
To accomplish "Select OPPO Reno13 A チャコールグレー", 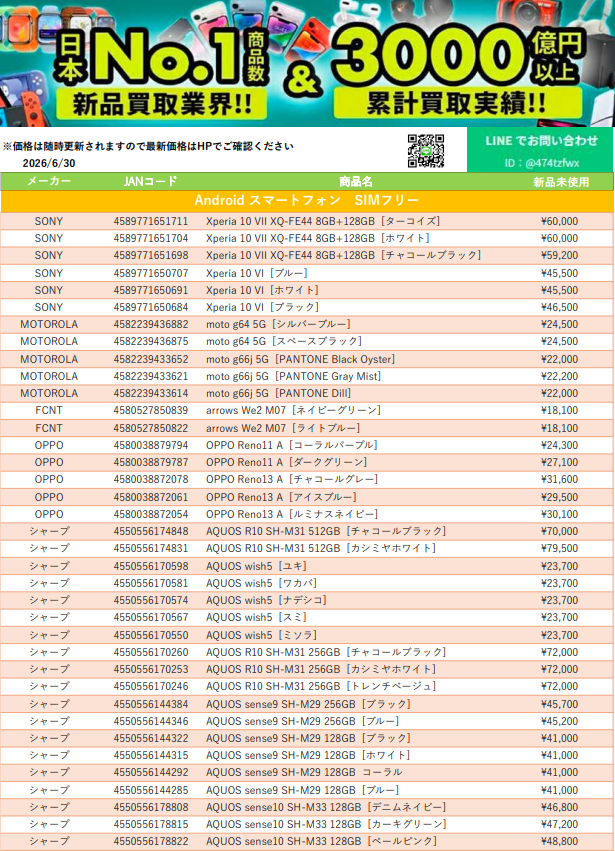I will click(292, 479).
